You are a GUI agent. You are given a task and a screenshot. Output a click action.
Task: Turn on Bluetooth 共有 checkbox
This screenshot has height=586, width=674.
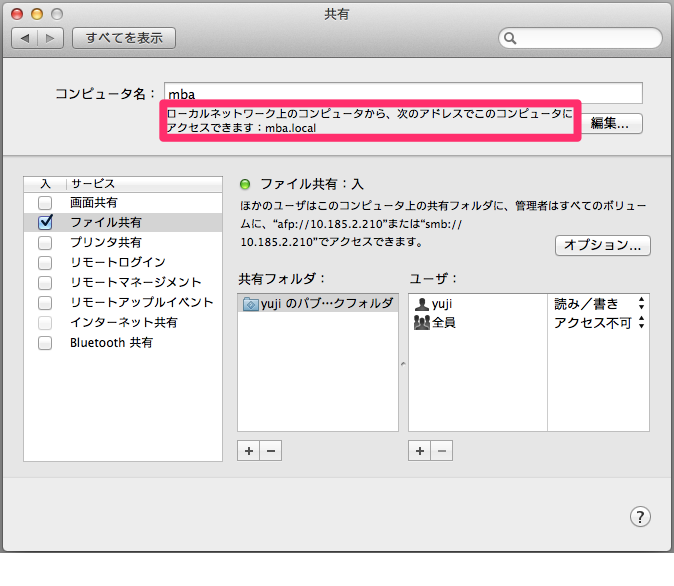[45, 343]
